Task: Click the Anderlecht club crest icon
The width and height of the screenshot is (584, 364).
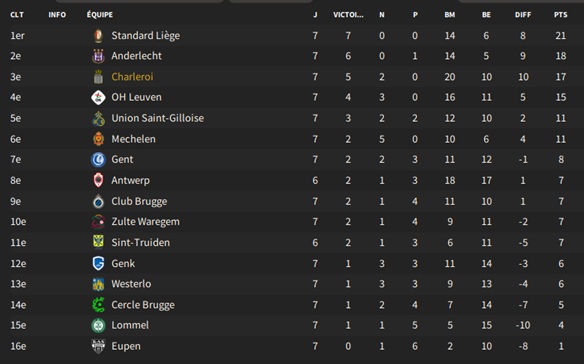Action: (98, 56)
